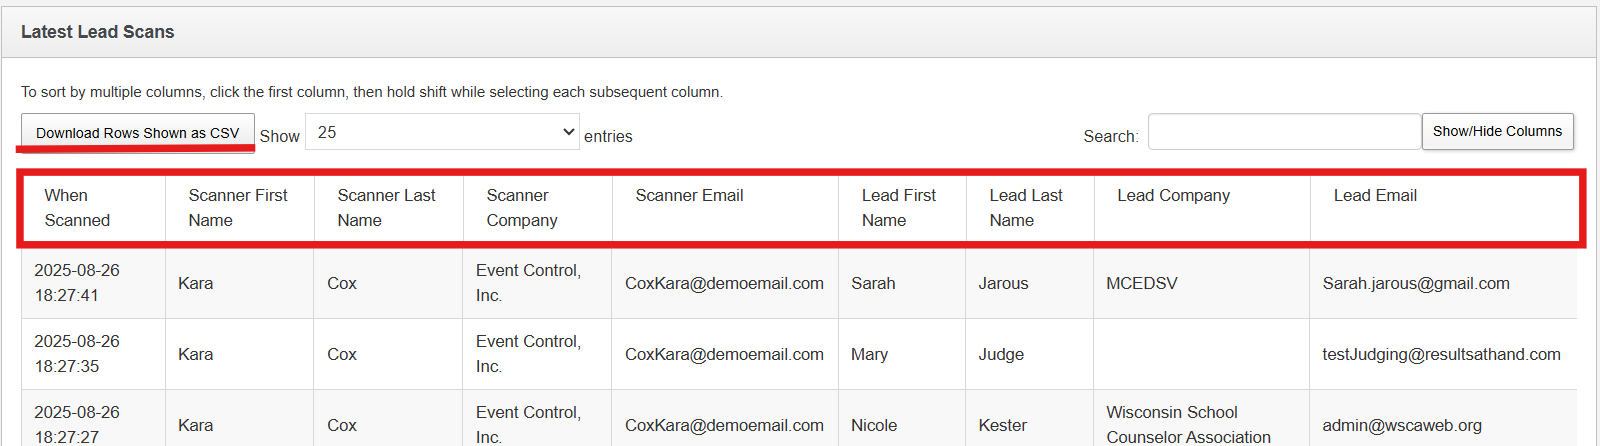Click Wisconsin School Counselor Association cell
This screenshot has height=446, width=1600.
(x=1188, y=424)
